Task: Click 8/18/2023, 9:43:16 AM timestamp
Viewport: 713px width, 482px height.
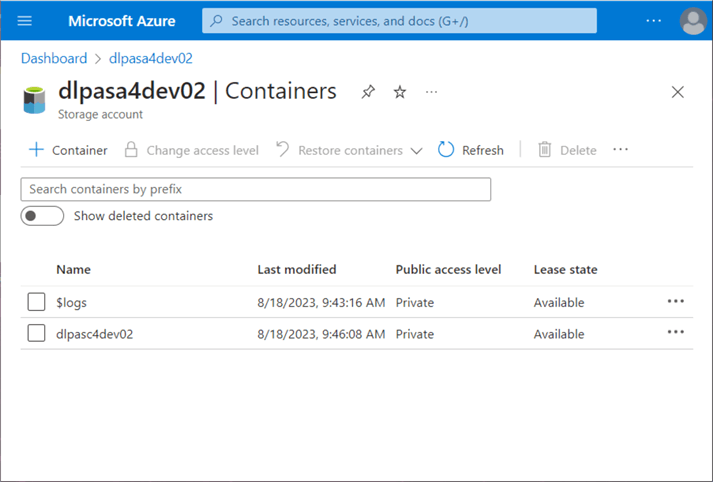Action: [x=321, y=303]
